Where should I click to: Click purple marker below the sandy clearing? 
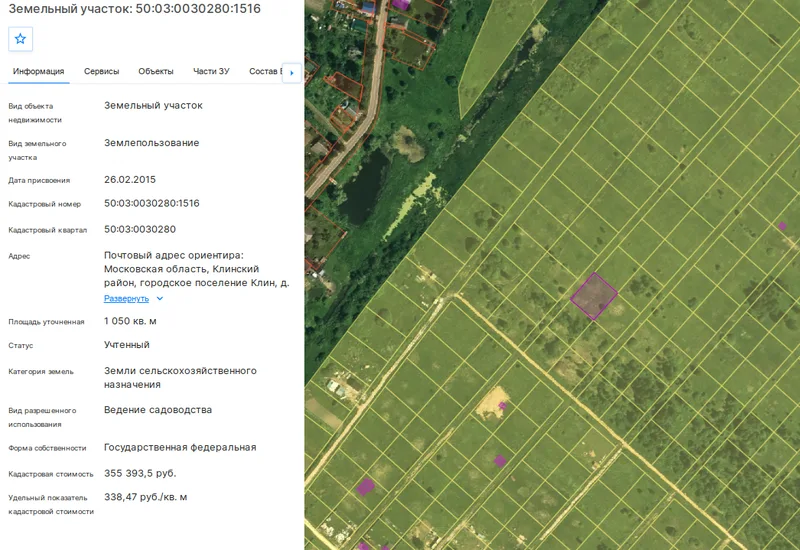[500, 461]
